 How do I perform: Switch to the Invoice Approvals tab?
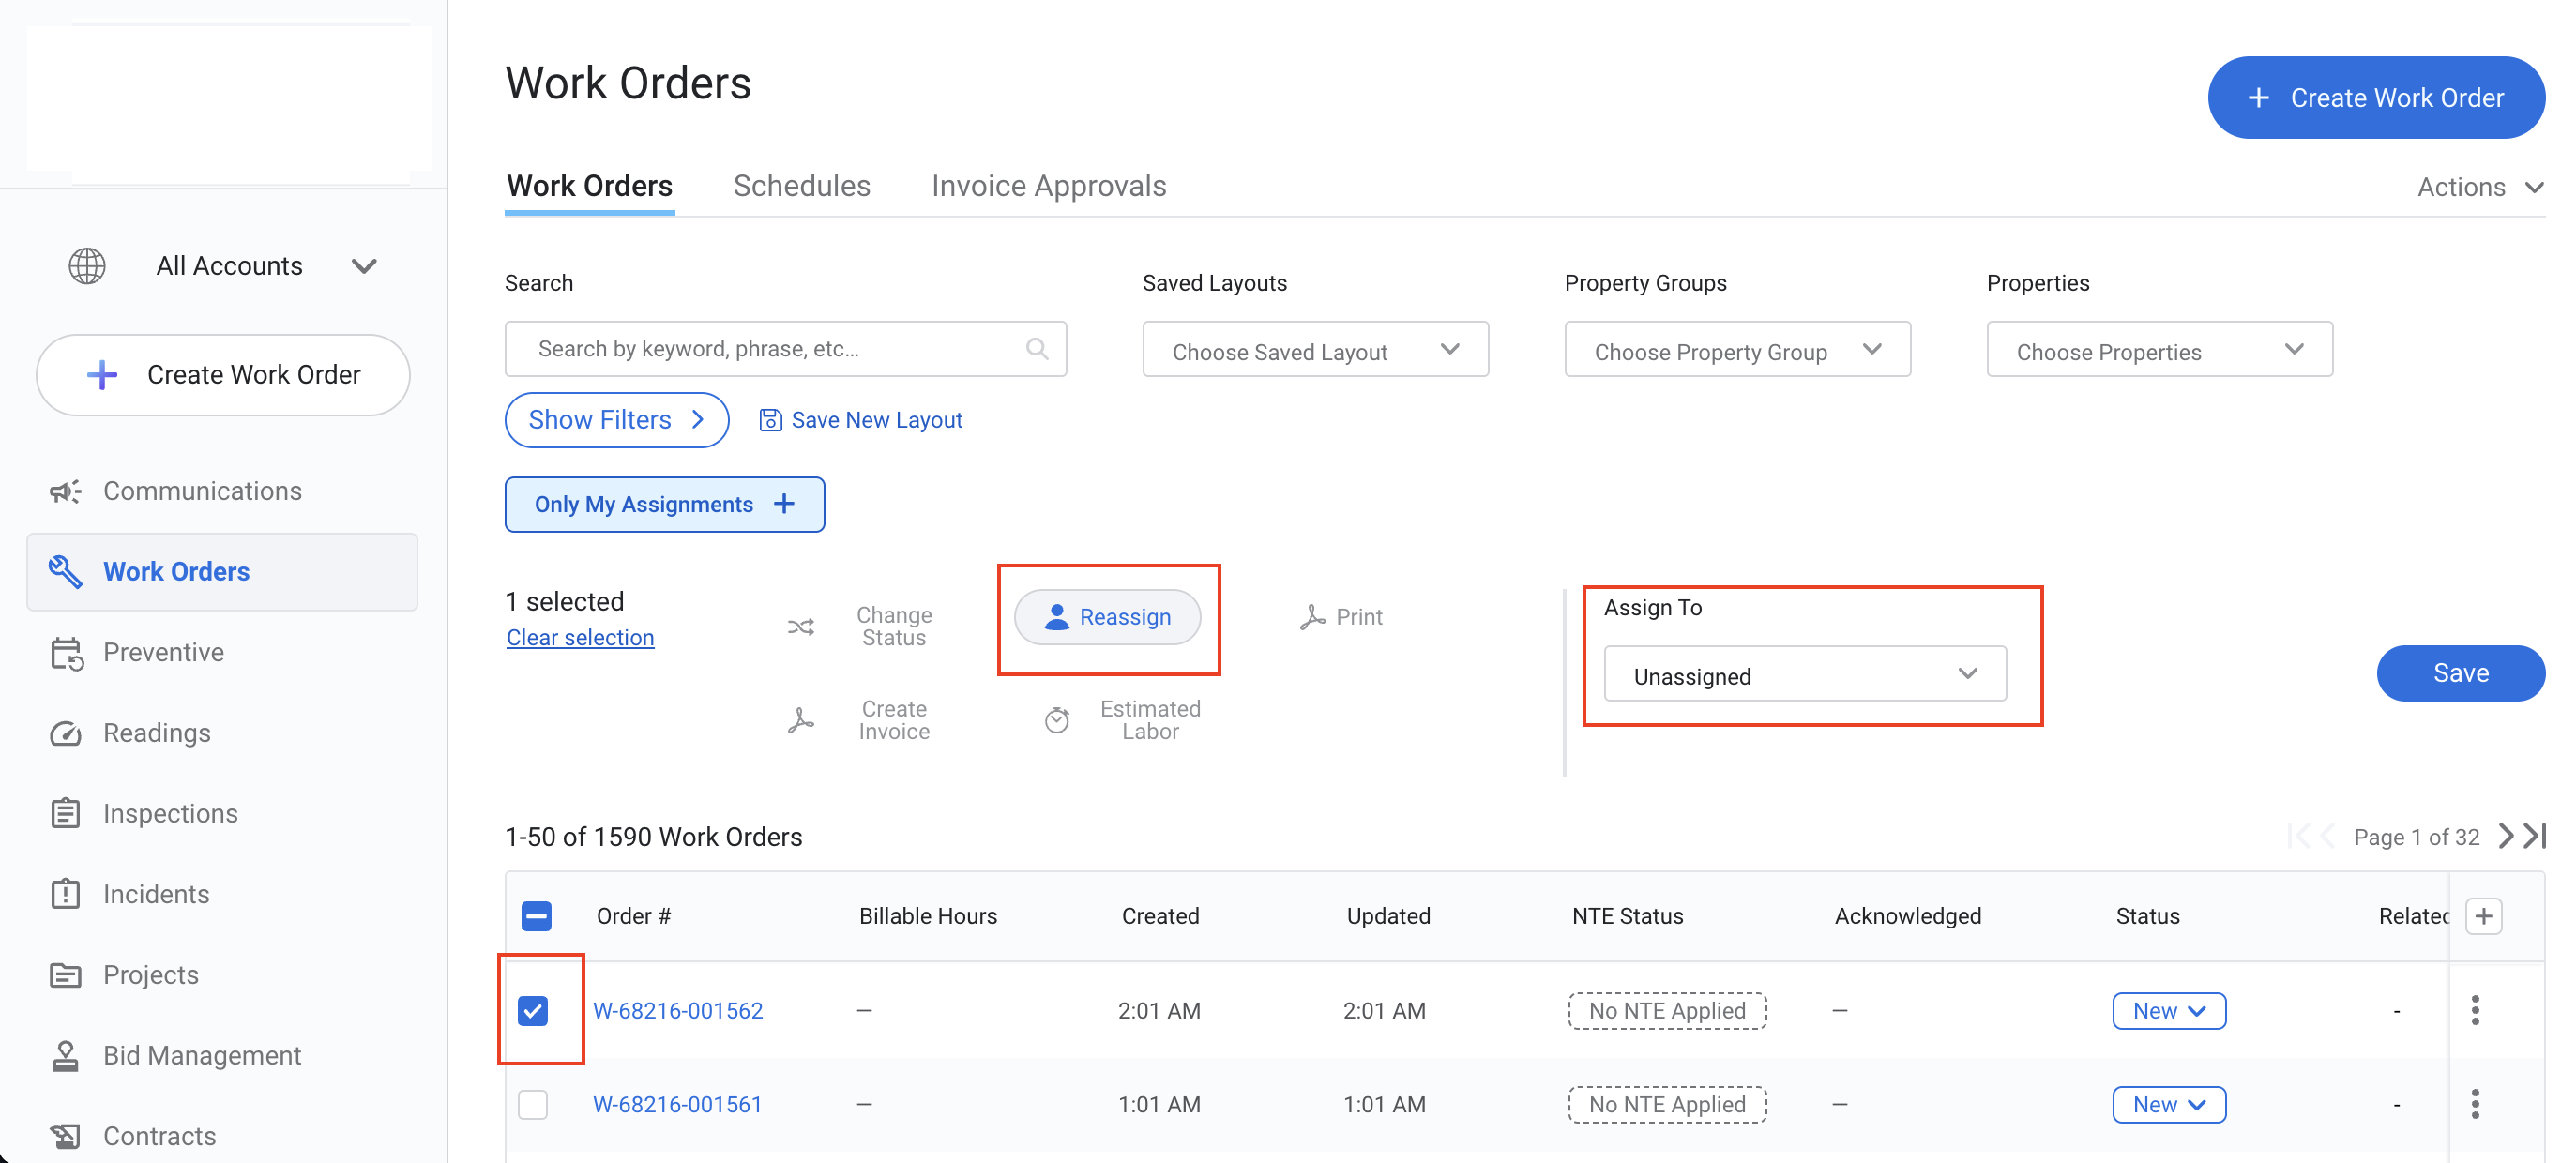click(x=1048, y=186)
